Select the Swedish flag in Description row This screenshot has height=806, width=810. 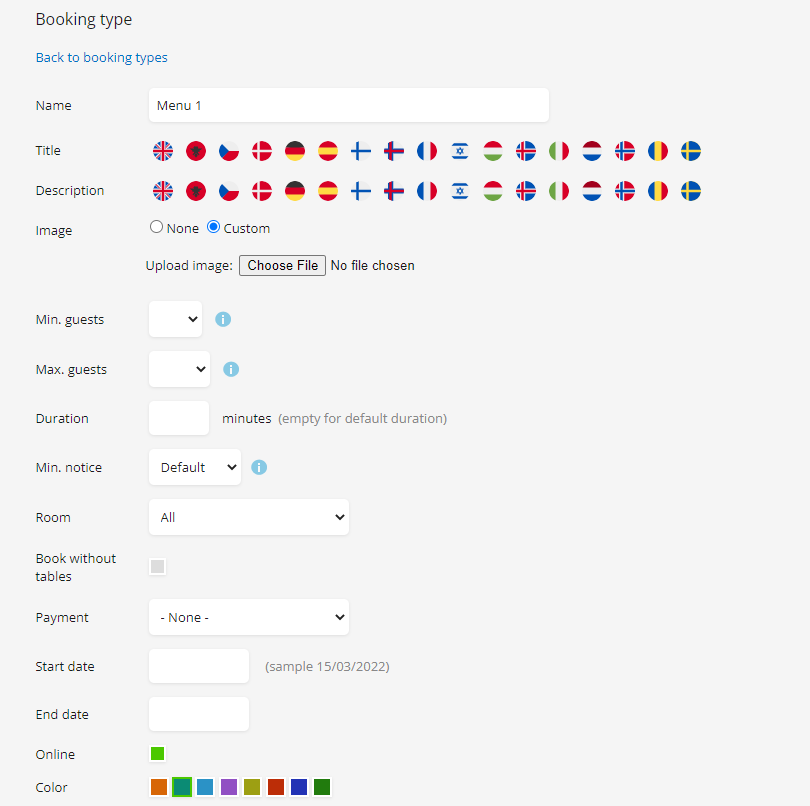pos(691,191)
